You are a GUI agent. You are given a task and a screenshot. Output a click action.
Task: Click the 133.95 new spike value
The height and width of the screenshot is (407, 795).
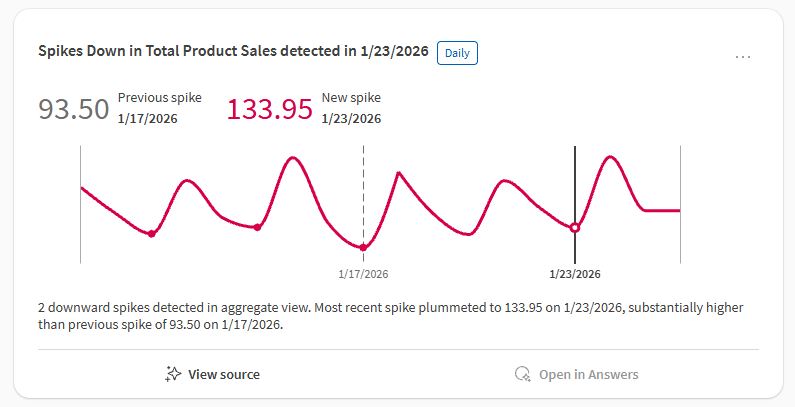coord(270,109)
